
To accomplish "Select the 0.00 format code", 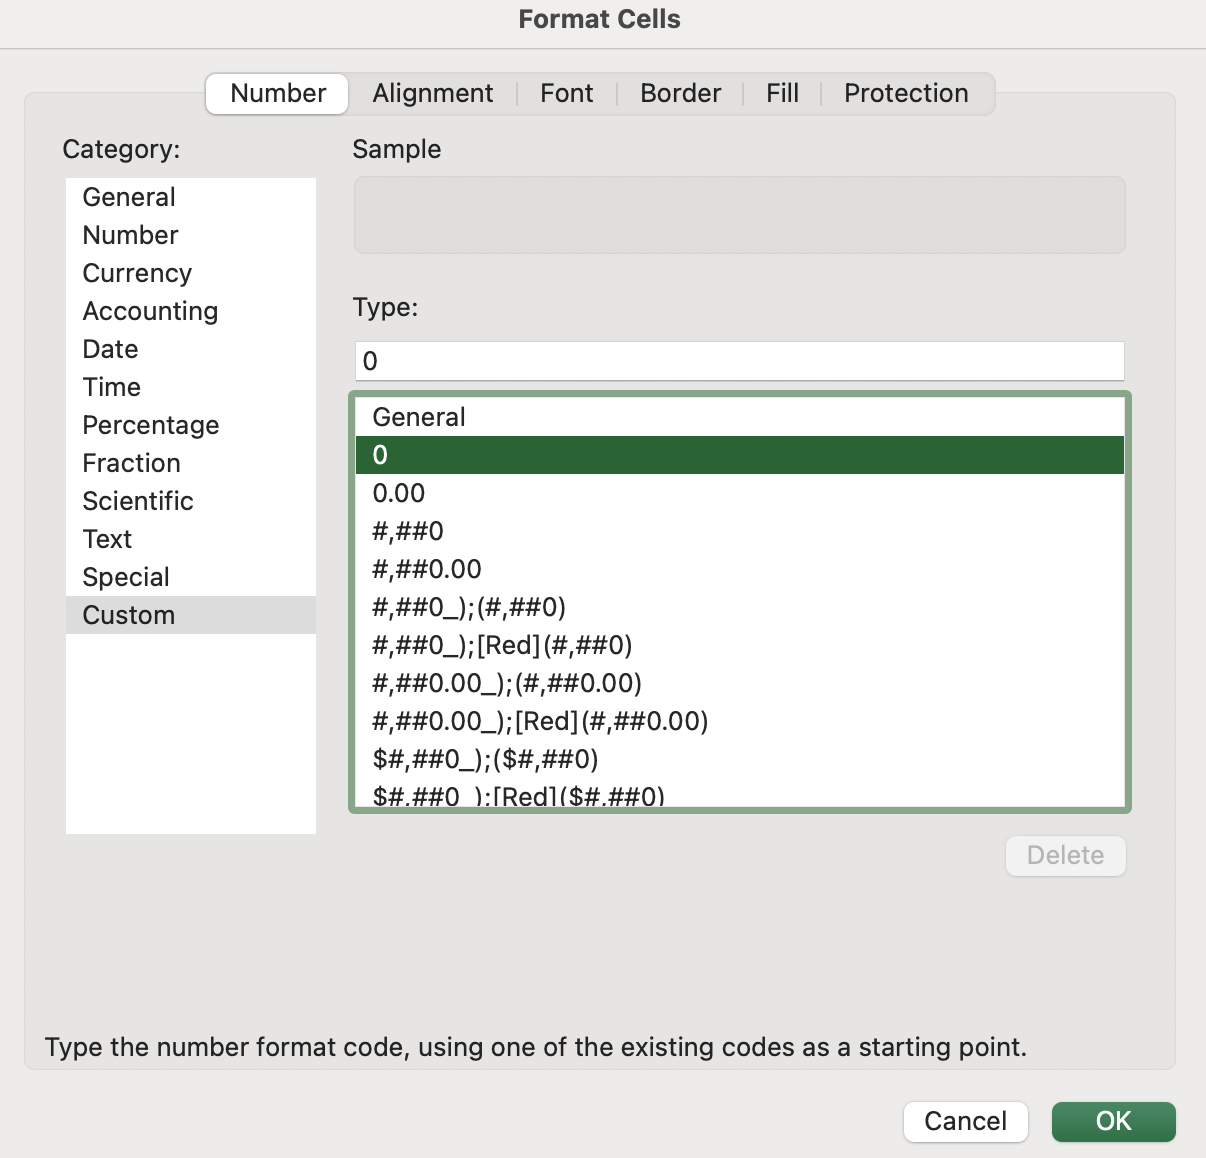I will point(399,493).
